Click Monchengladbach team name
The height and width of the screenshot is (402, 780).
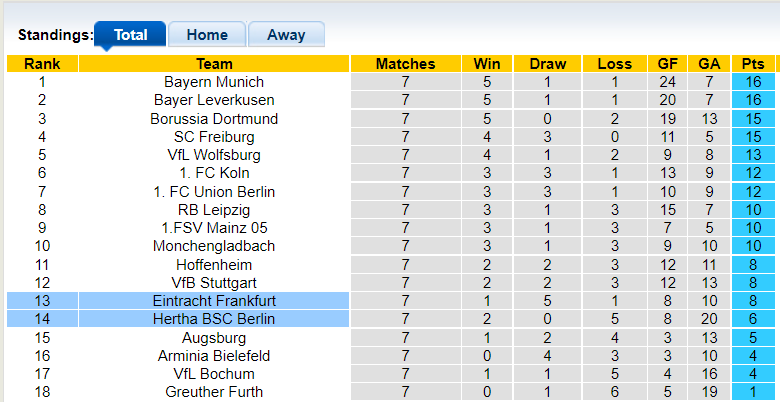tap(214, 246)
